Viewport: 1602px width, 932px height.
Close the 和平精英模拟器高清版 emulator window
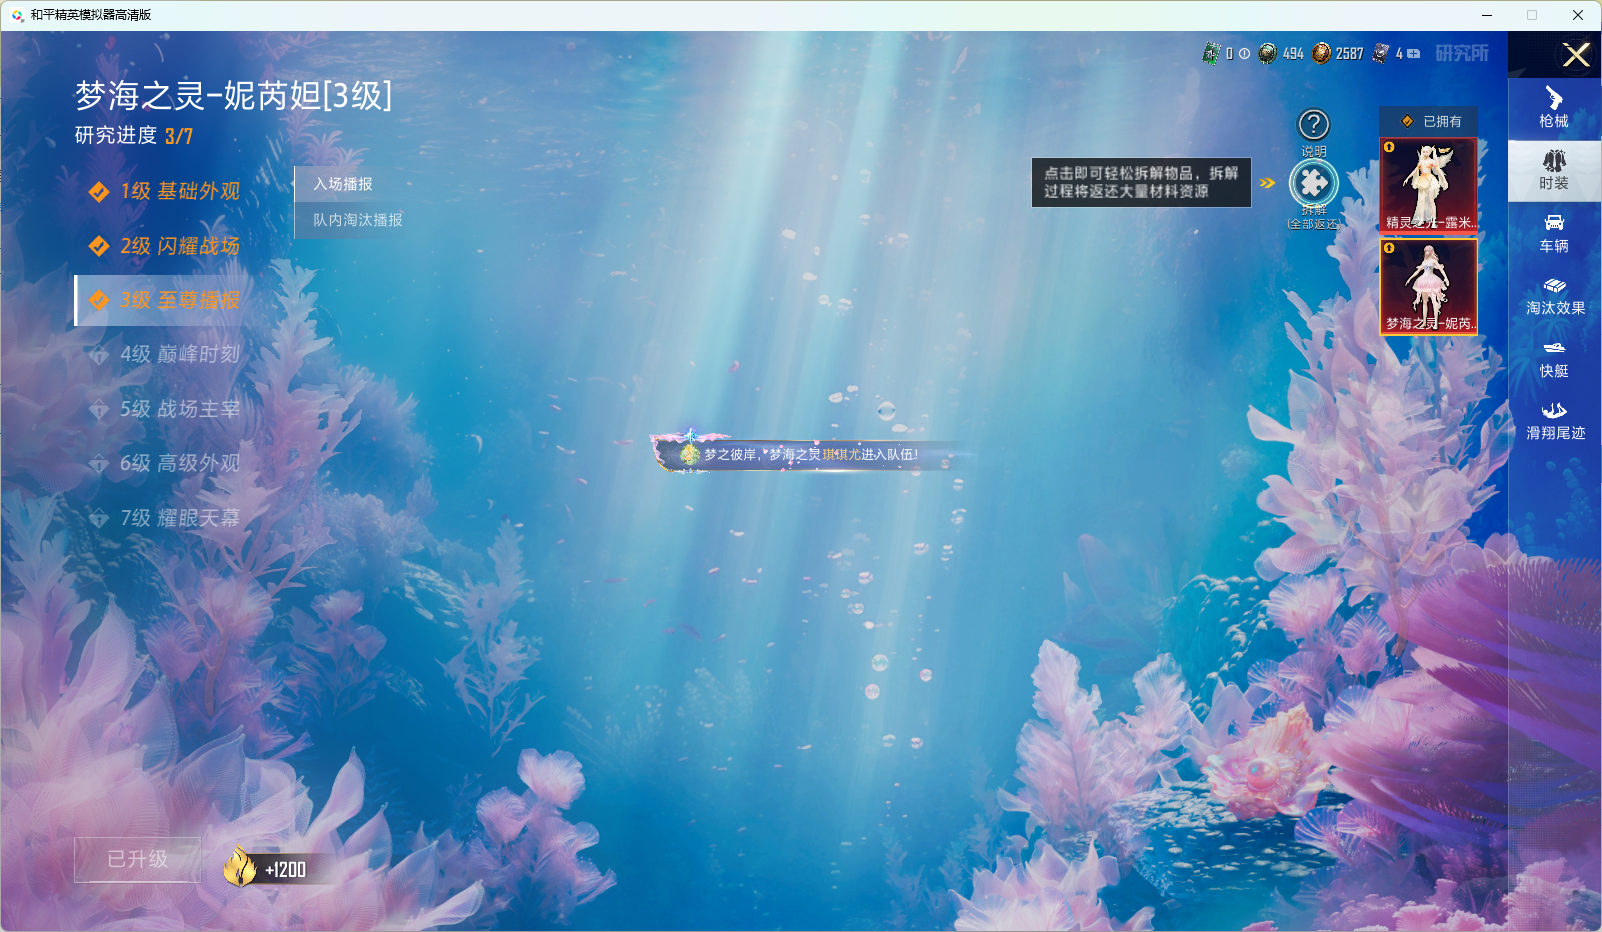pos(1578,15)
